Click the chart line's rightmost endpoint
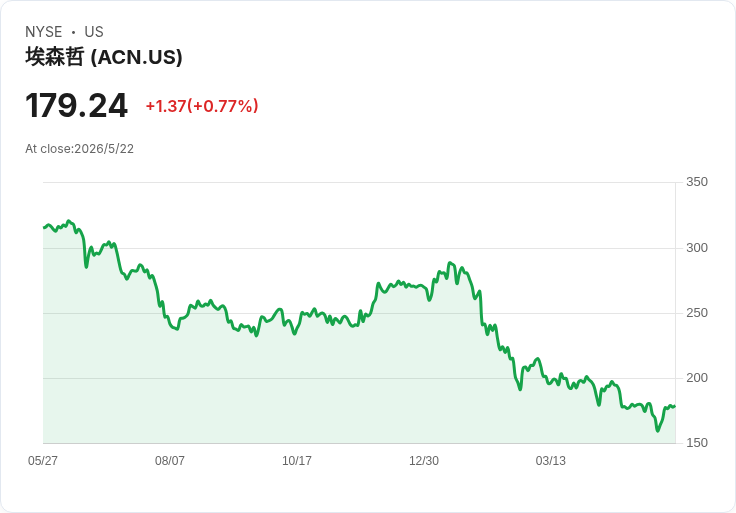 (x=675, y=406)
